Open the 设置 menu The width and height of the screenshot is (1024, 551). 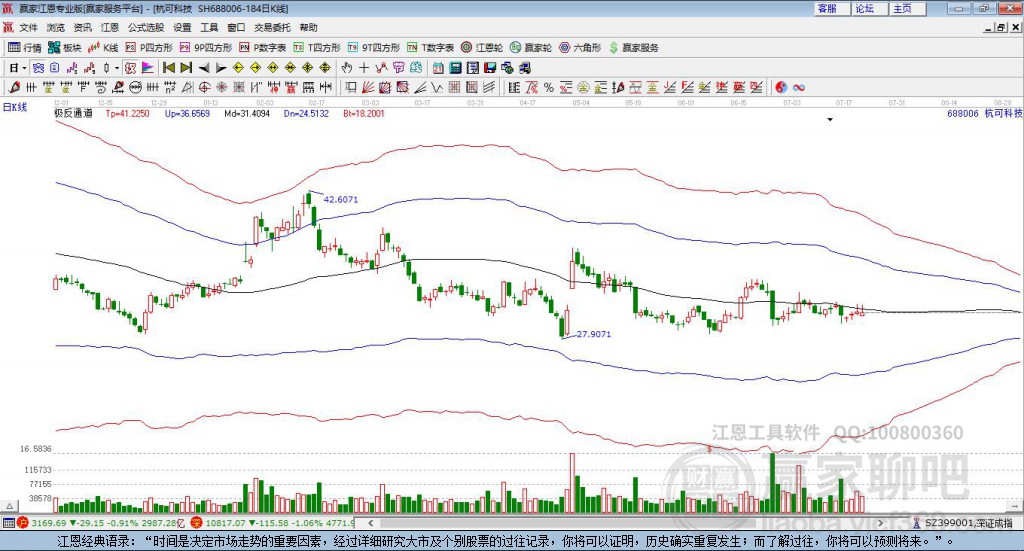click(x=182, y=27)
